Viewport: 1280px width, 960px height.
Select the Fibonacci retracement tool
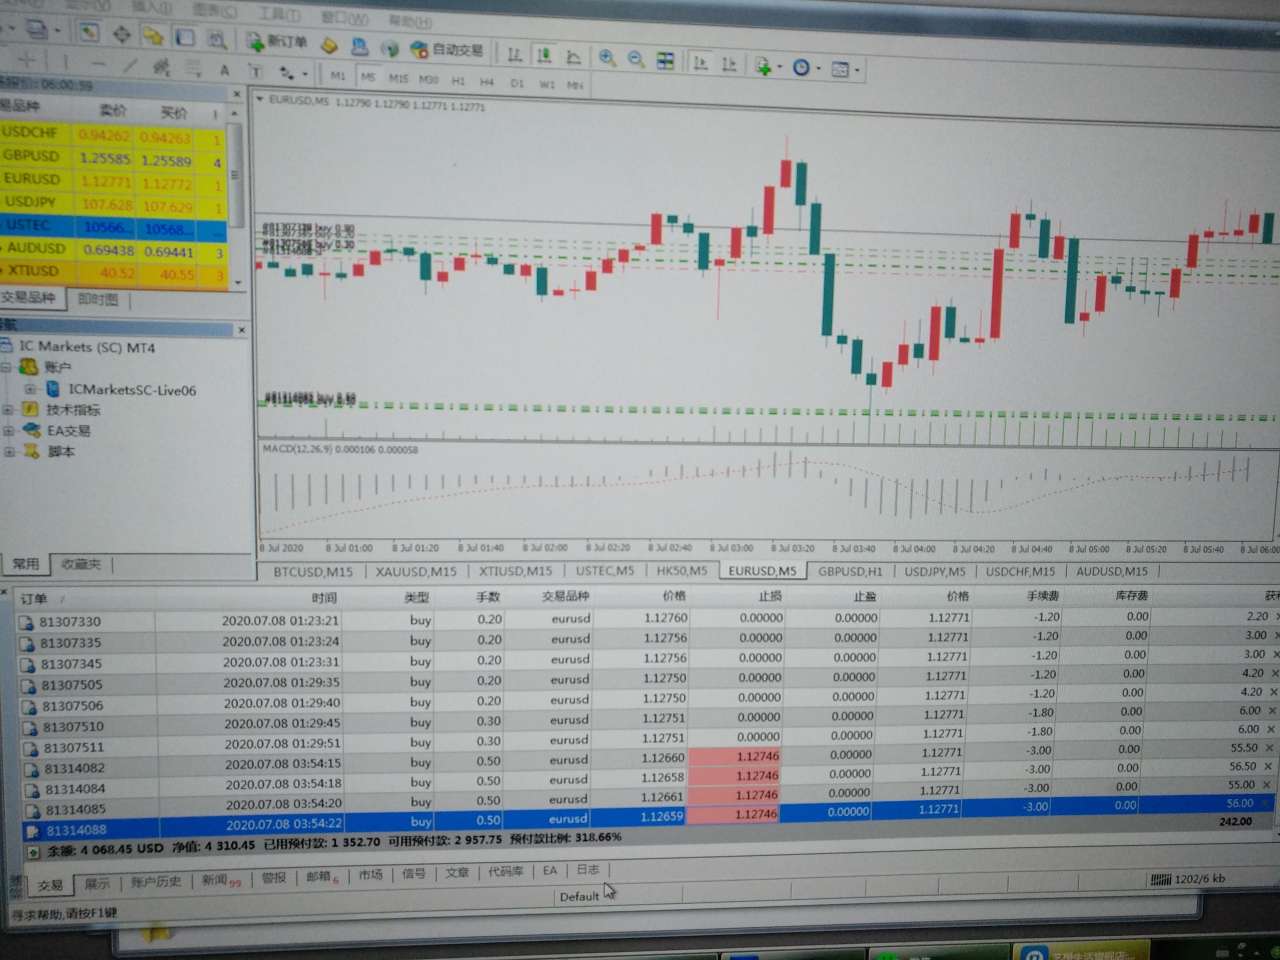click(x=192, y=68)
